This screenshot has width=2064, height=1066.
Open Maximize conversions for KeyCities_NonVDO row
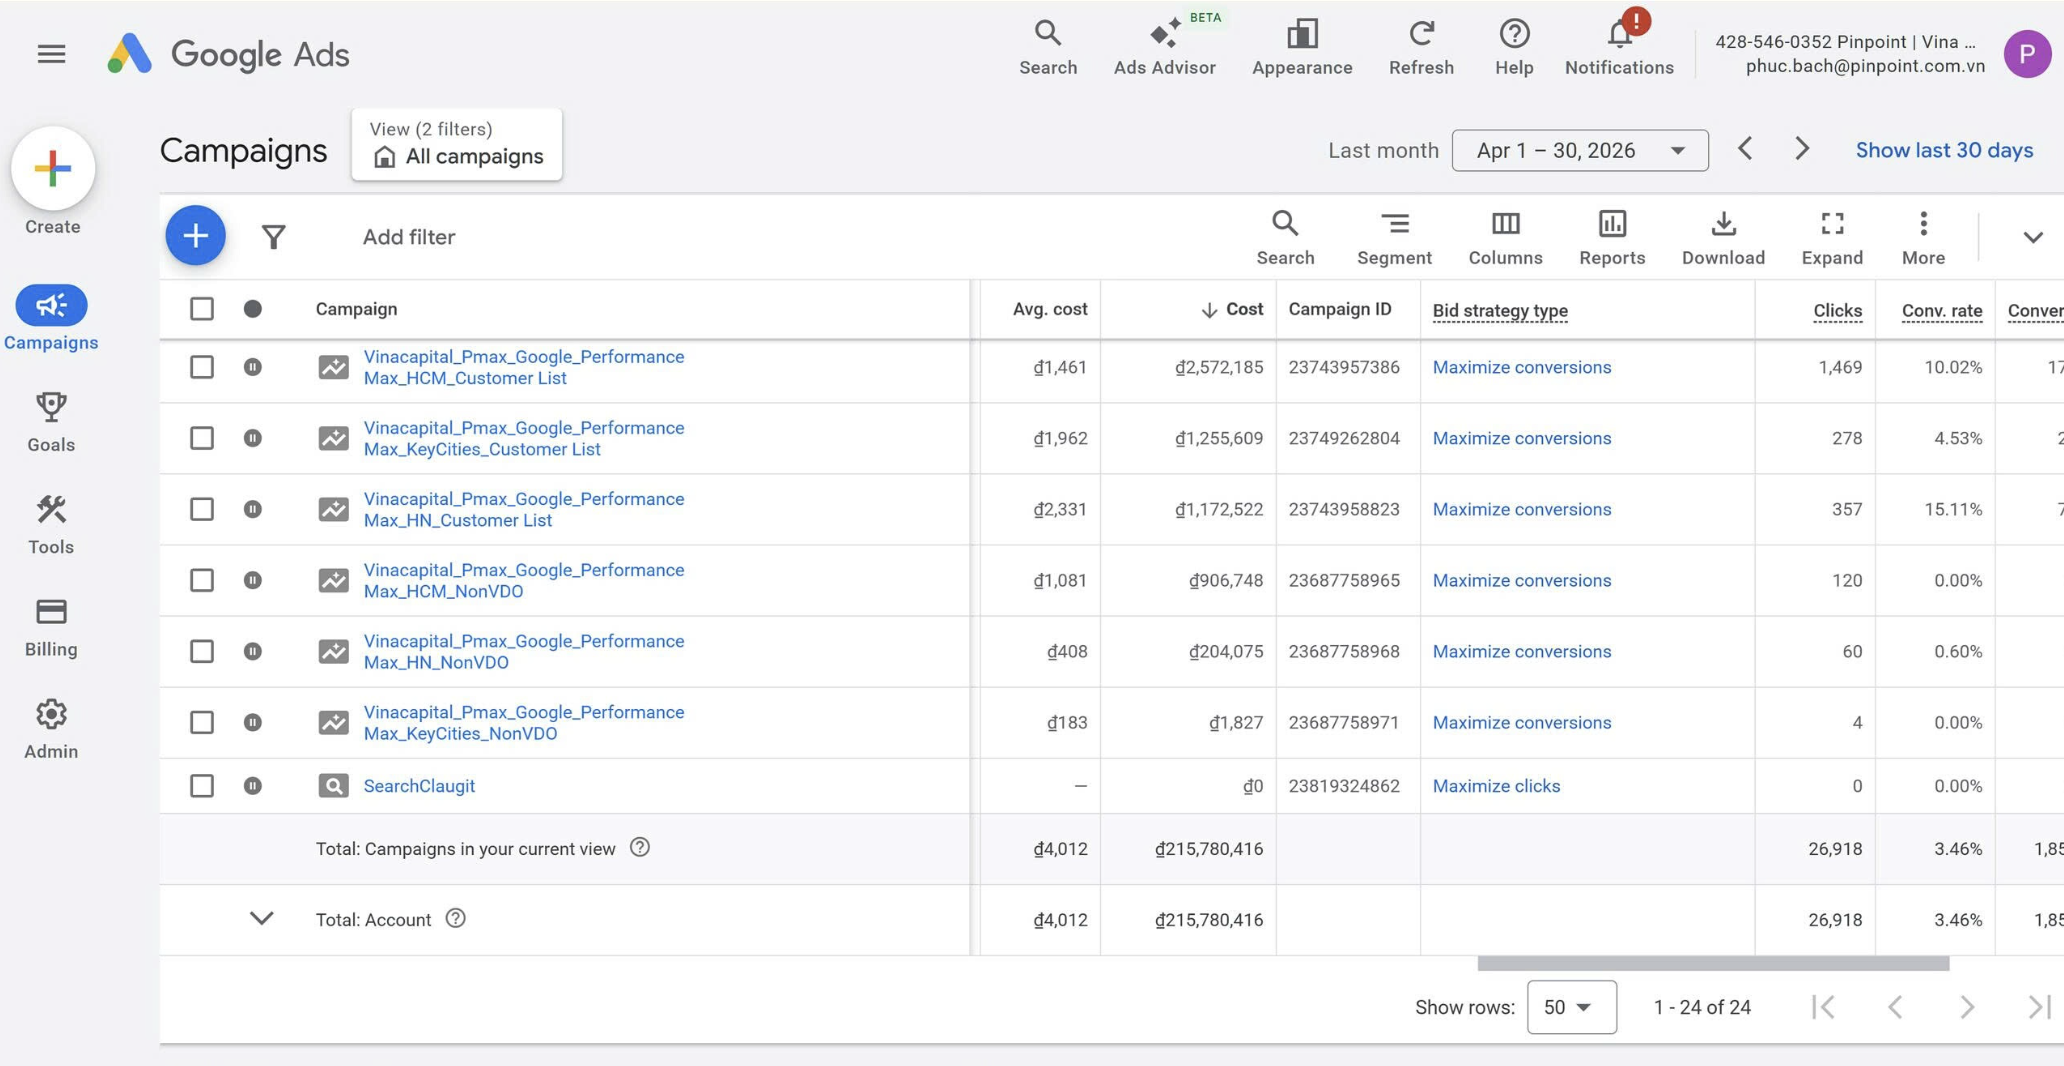tap(1521, 722)
